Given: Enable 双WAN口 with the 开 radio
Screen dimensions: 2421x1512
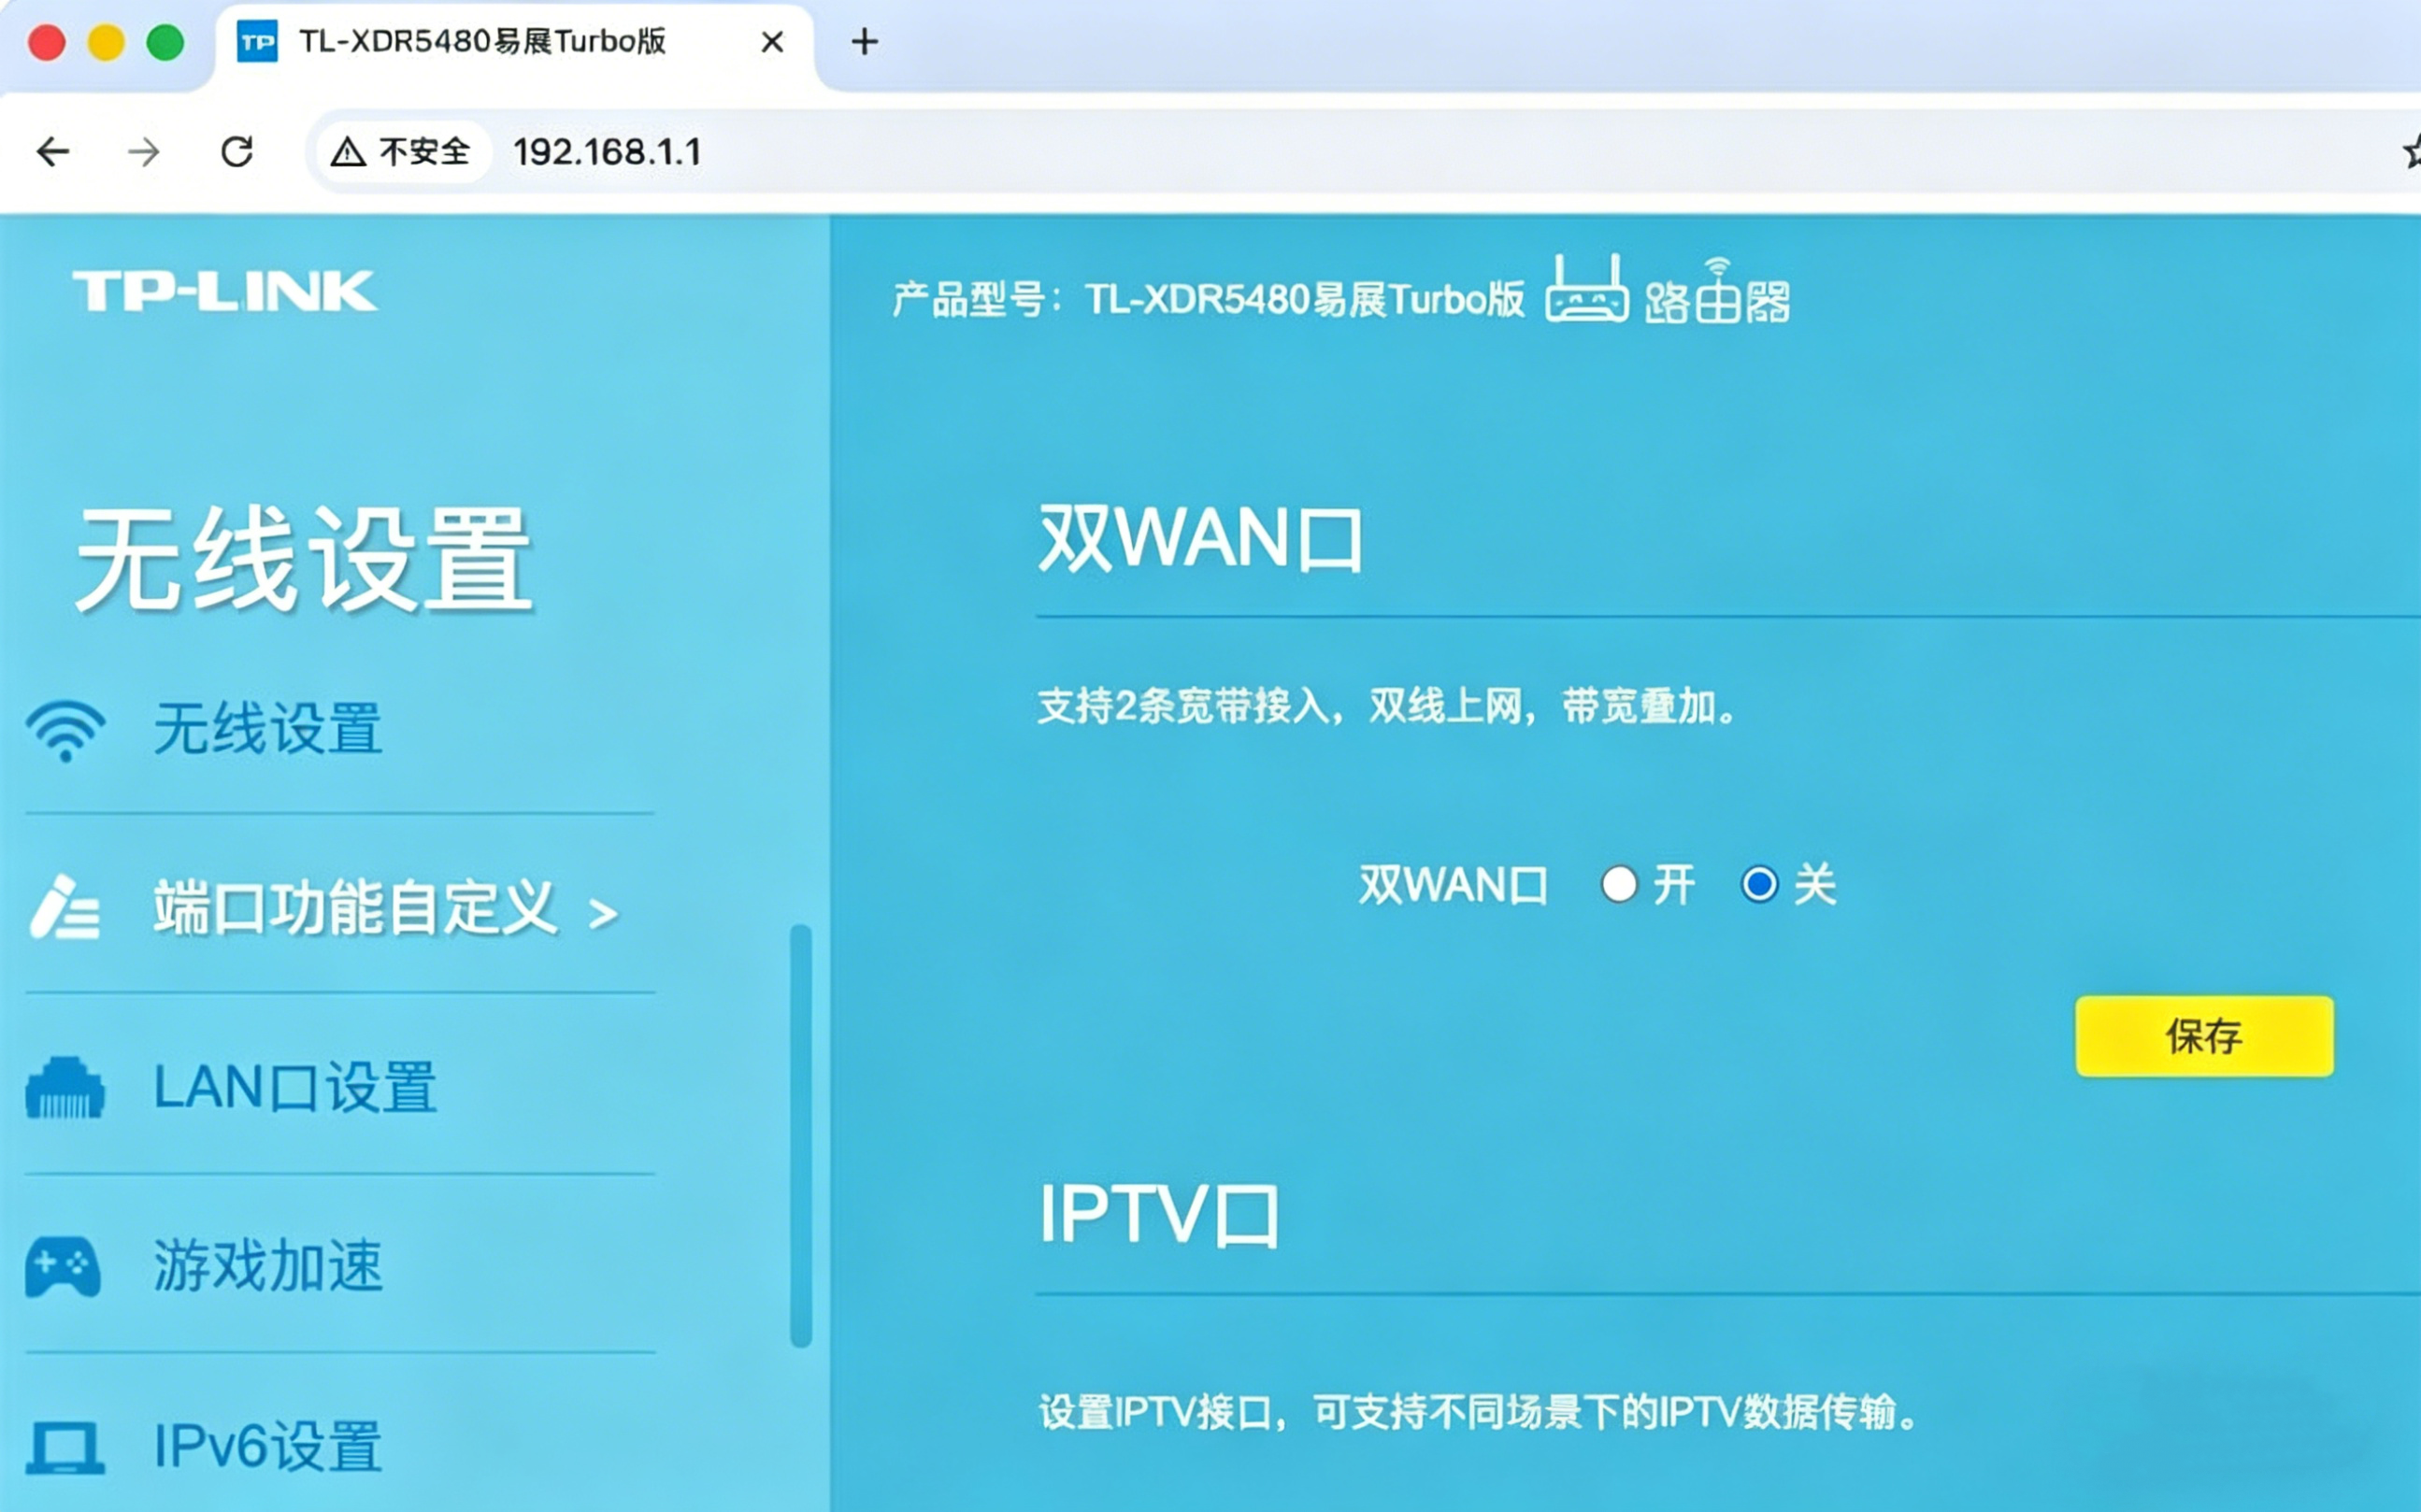Looking at the screenshot, I should point(1619,885).
